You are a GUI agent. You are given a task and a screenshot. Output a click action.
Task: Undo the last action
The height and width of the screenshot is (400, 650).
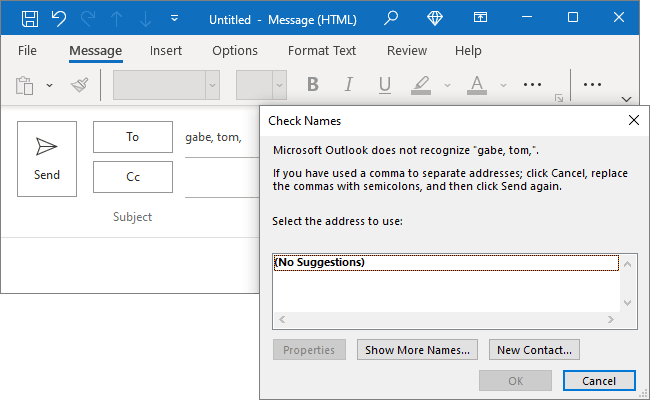[59, 19]
